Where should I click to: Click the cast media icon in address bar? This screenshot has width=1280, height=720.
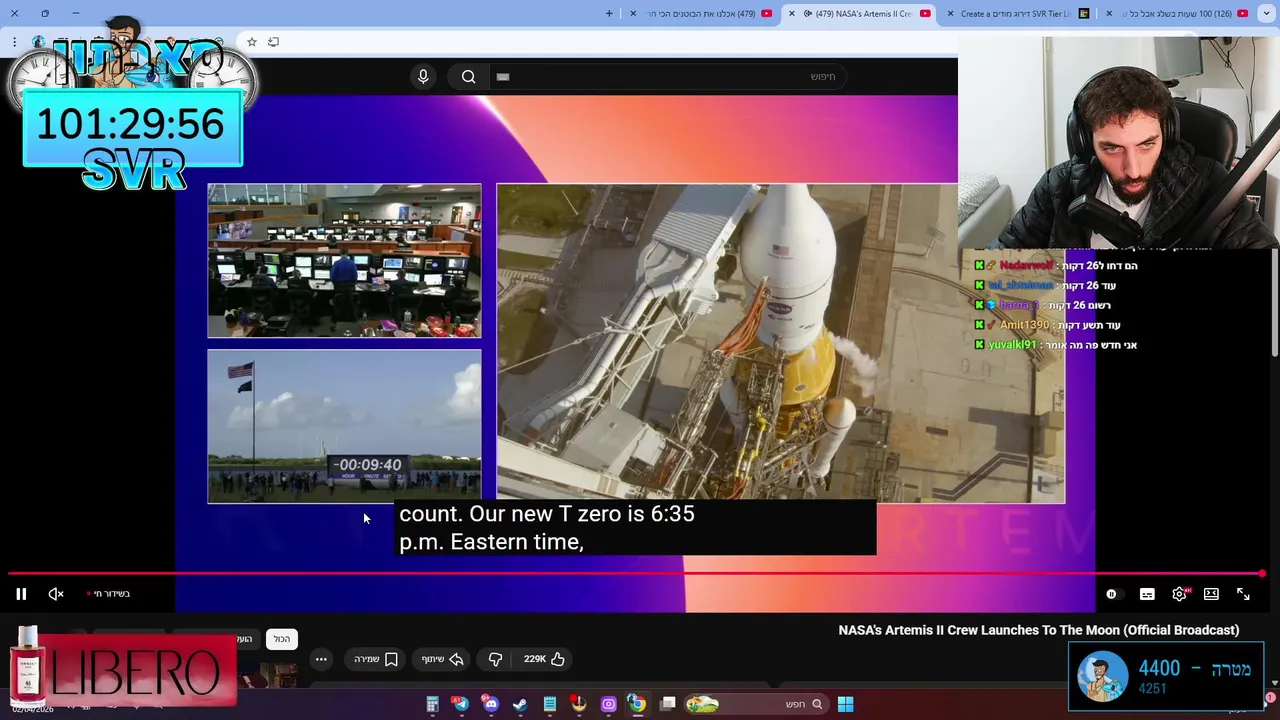(x=273, y=42)
